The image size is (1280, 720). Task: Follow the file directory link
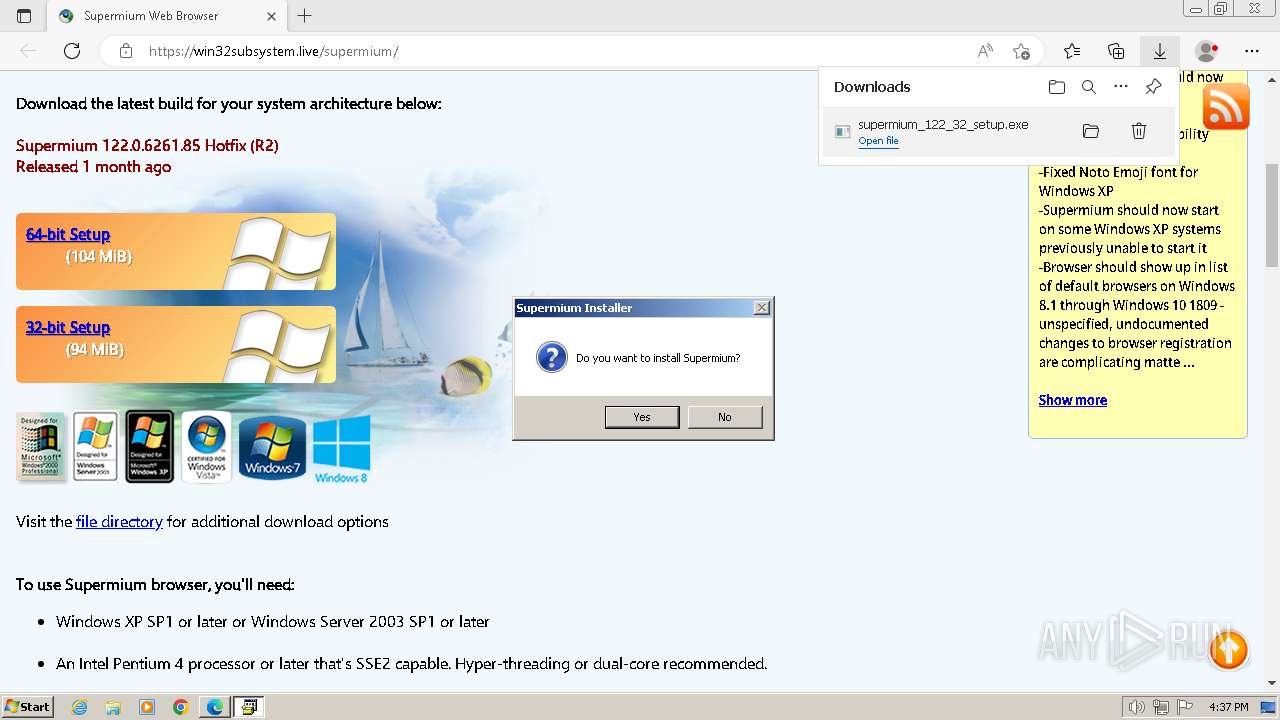click(119, 521)
